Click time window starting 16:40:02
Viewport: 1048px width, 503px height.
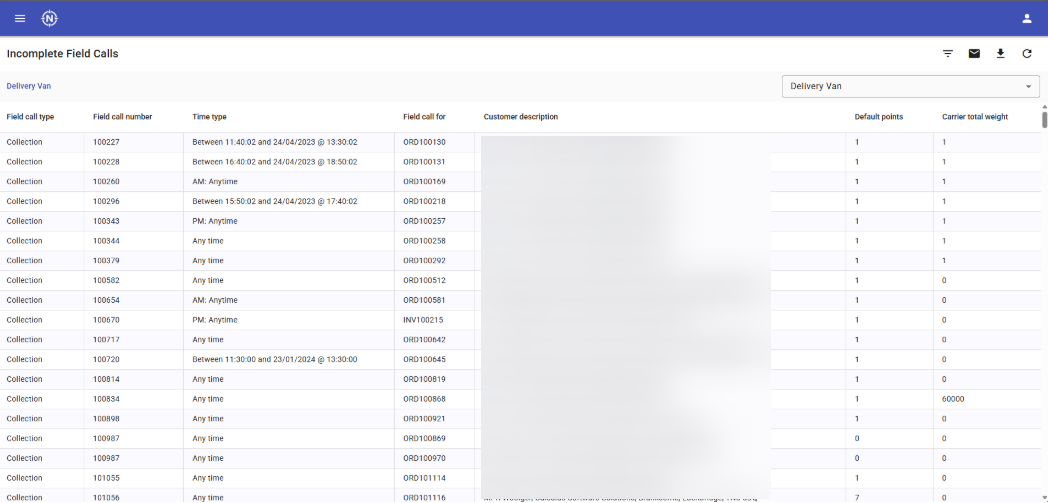click(x=275, y=162)
